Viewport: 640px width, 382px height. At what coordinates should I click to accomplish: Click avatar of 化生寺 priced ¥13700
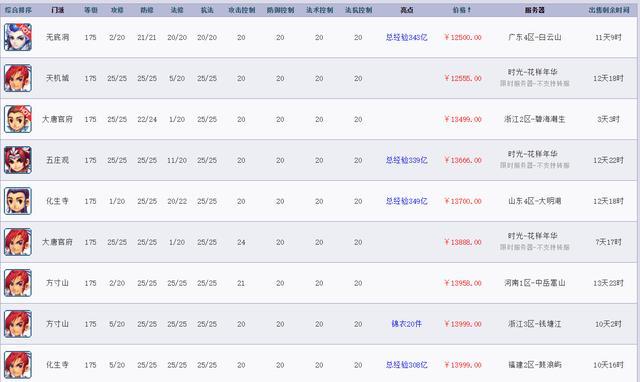[18, 201]
